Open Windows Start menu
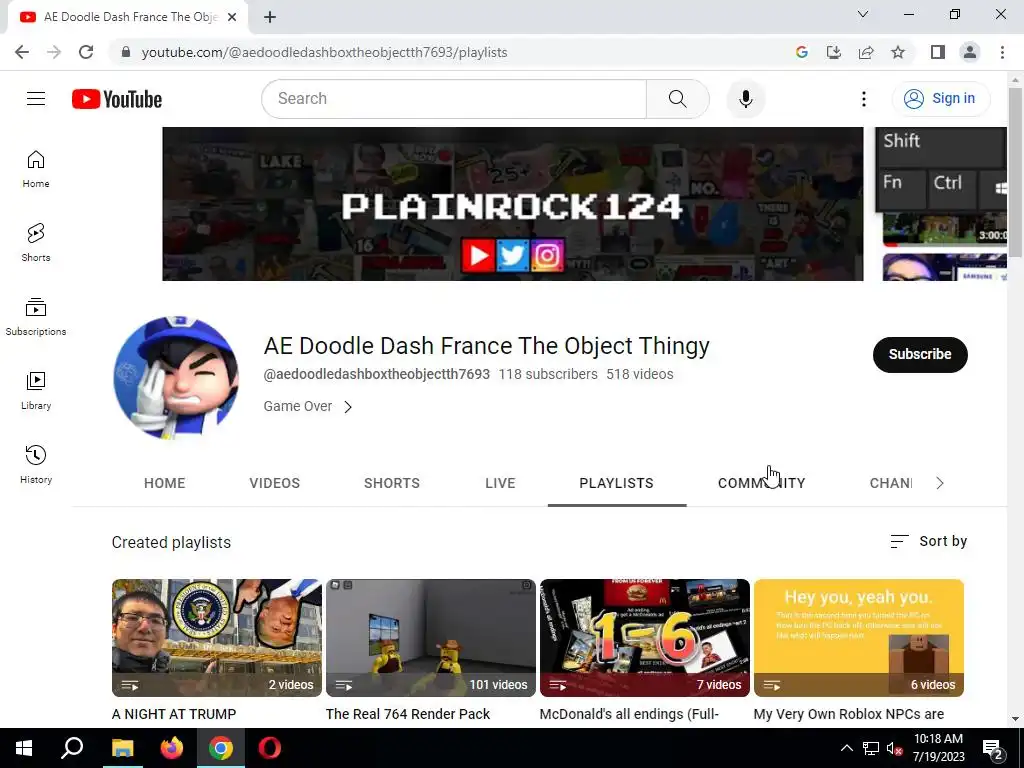1024x768 pixels. (x=24, y=748)
